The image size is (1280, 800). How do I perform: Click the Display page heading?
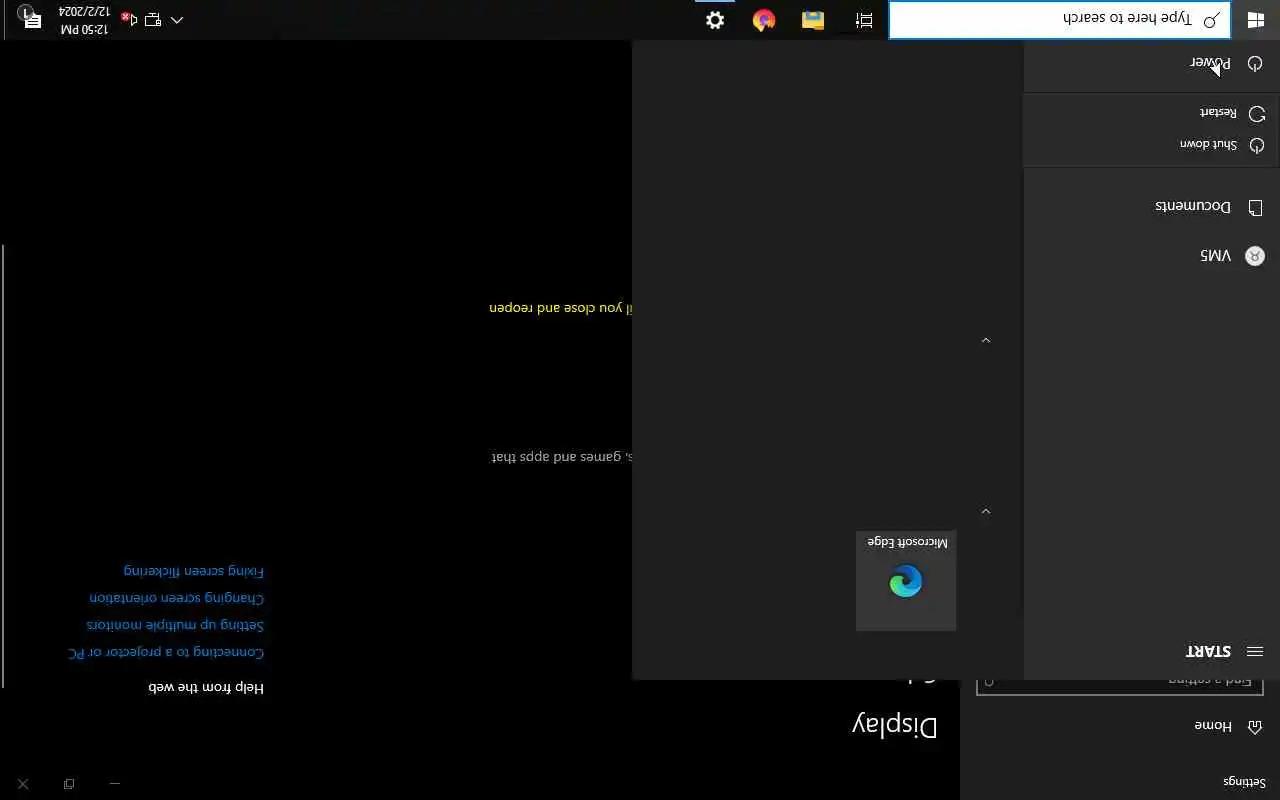coord(895,727)
